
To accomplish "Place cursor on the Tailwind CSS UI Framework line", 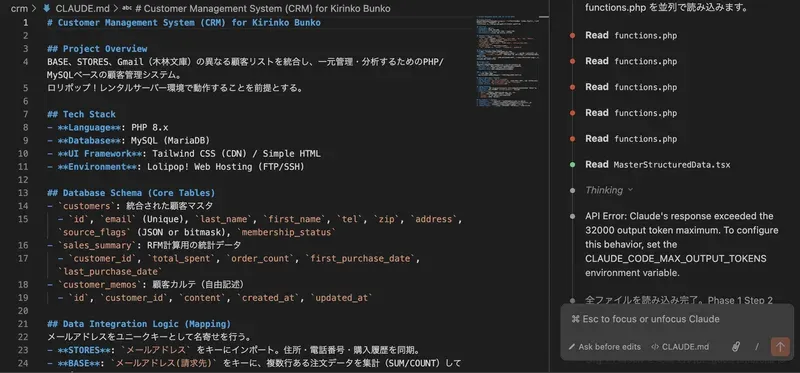I will (184, 154).
